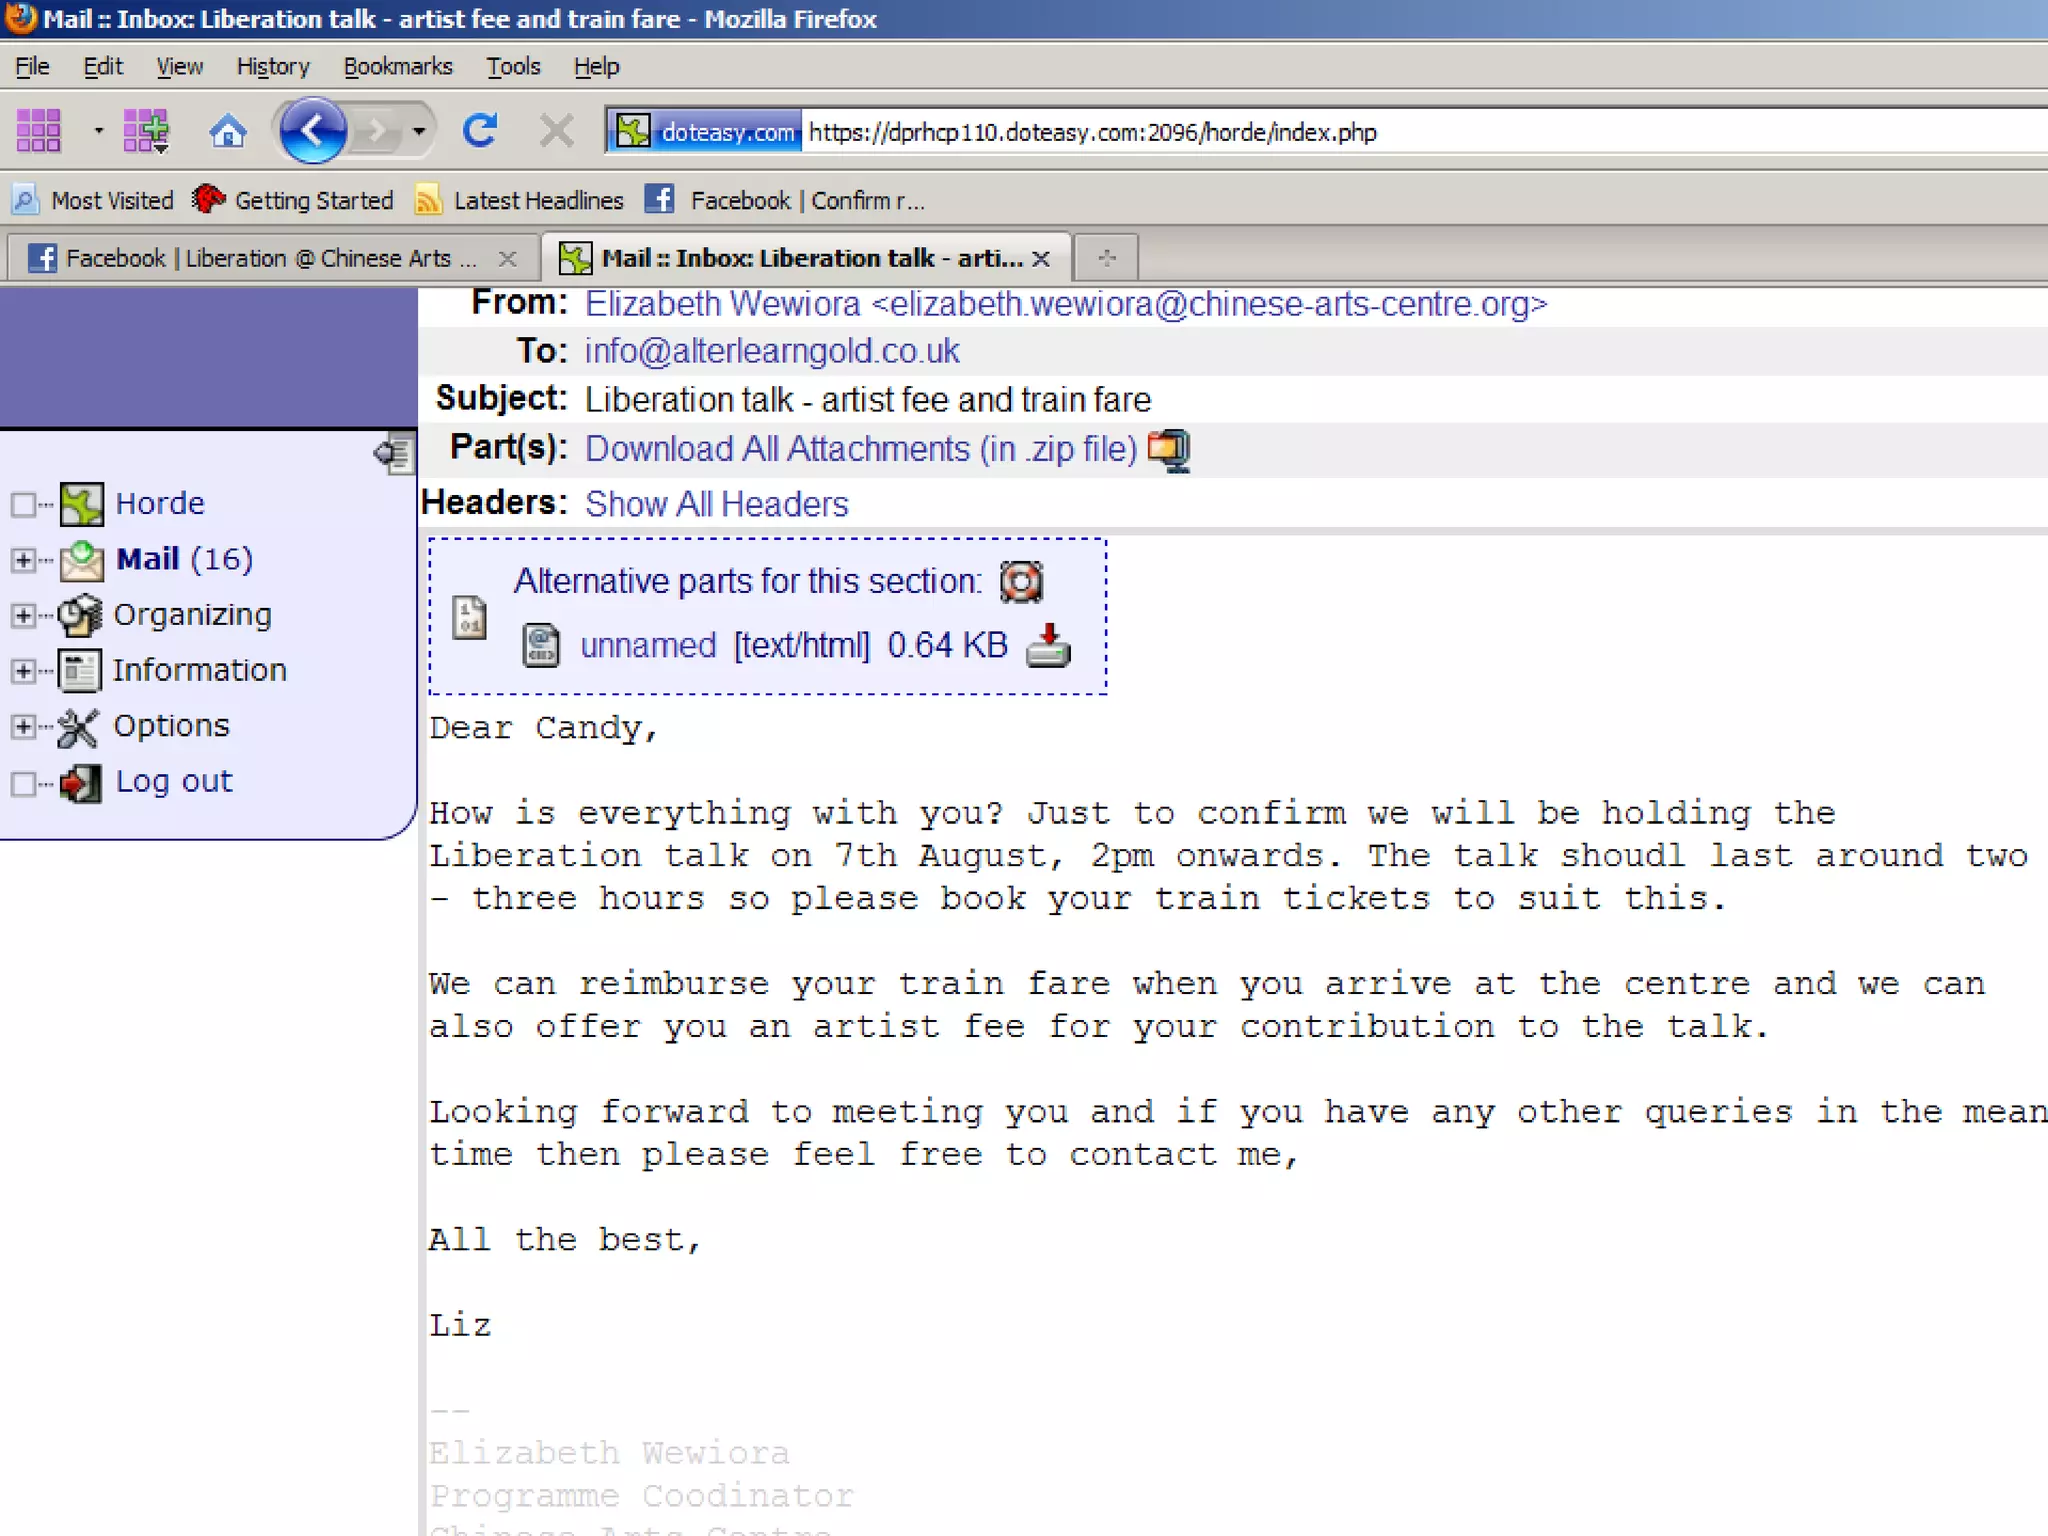Viewport: 2048px width, 1536px height.
Task: Expand the Mail tree node
Action: [x=23, y=560]
